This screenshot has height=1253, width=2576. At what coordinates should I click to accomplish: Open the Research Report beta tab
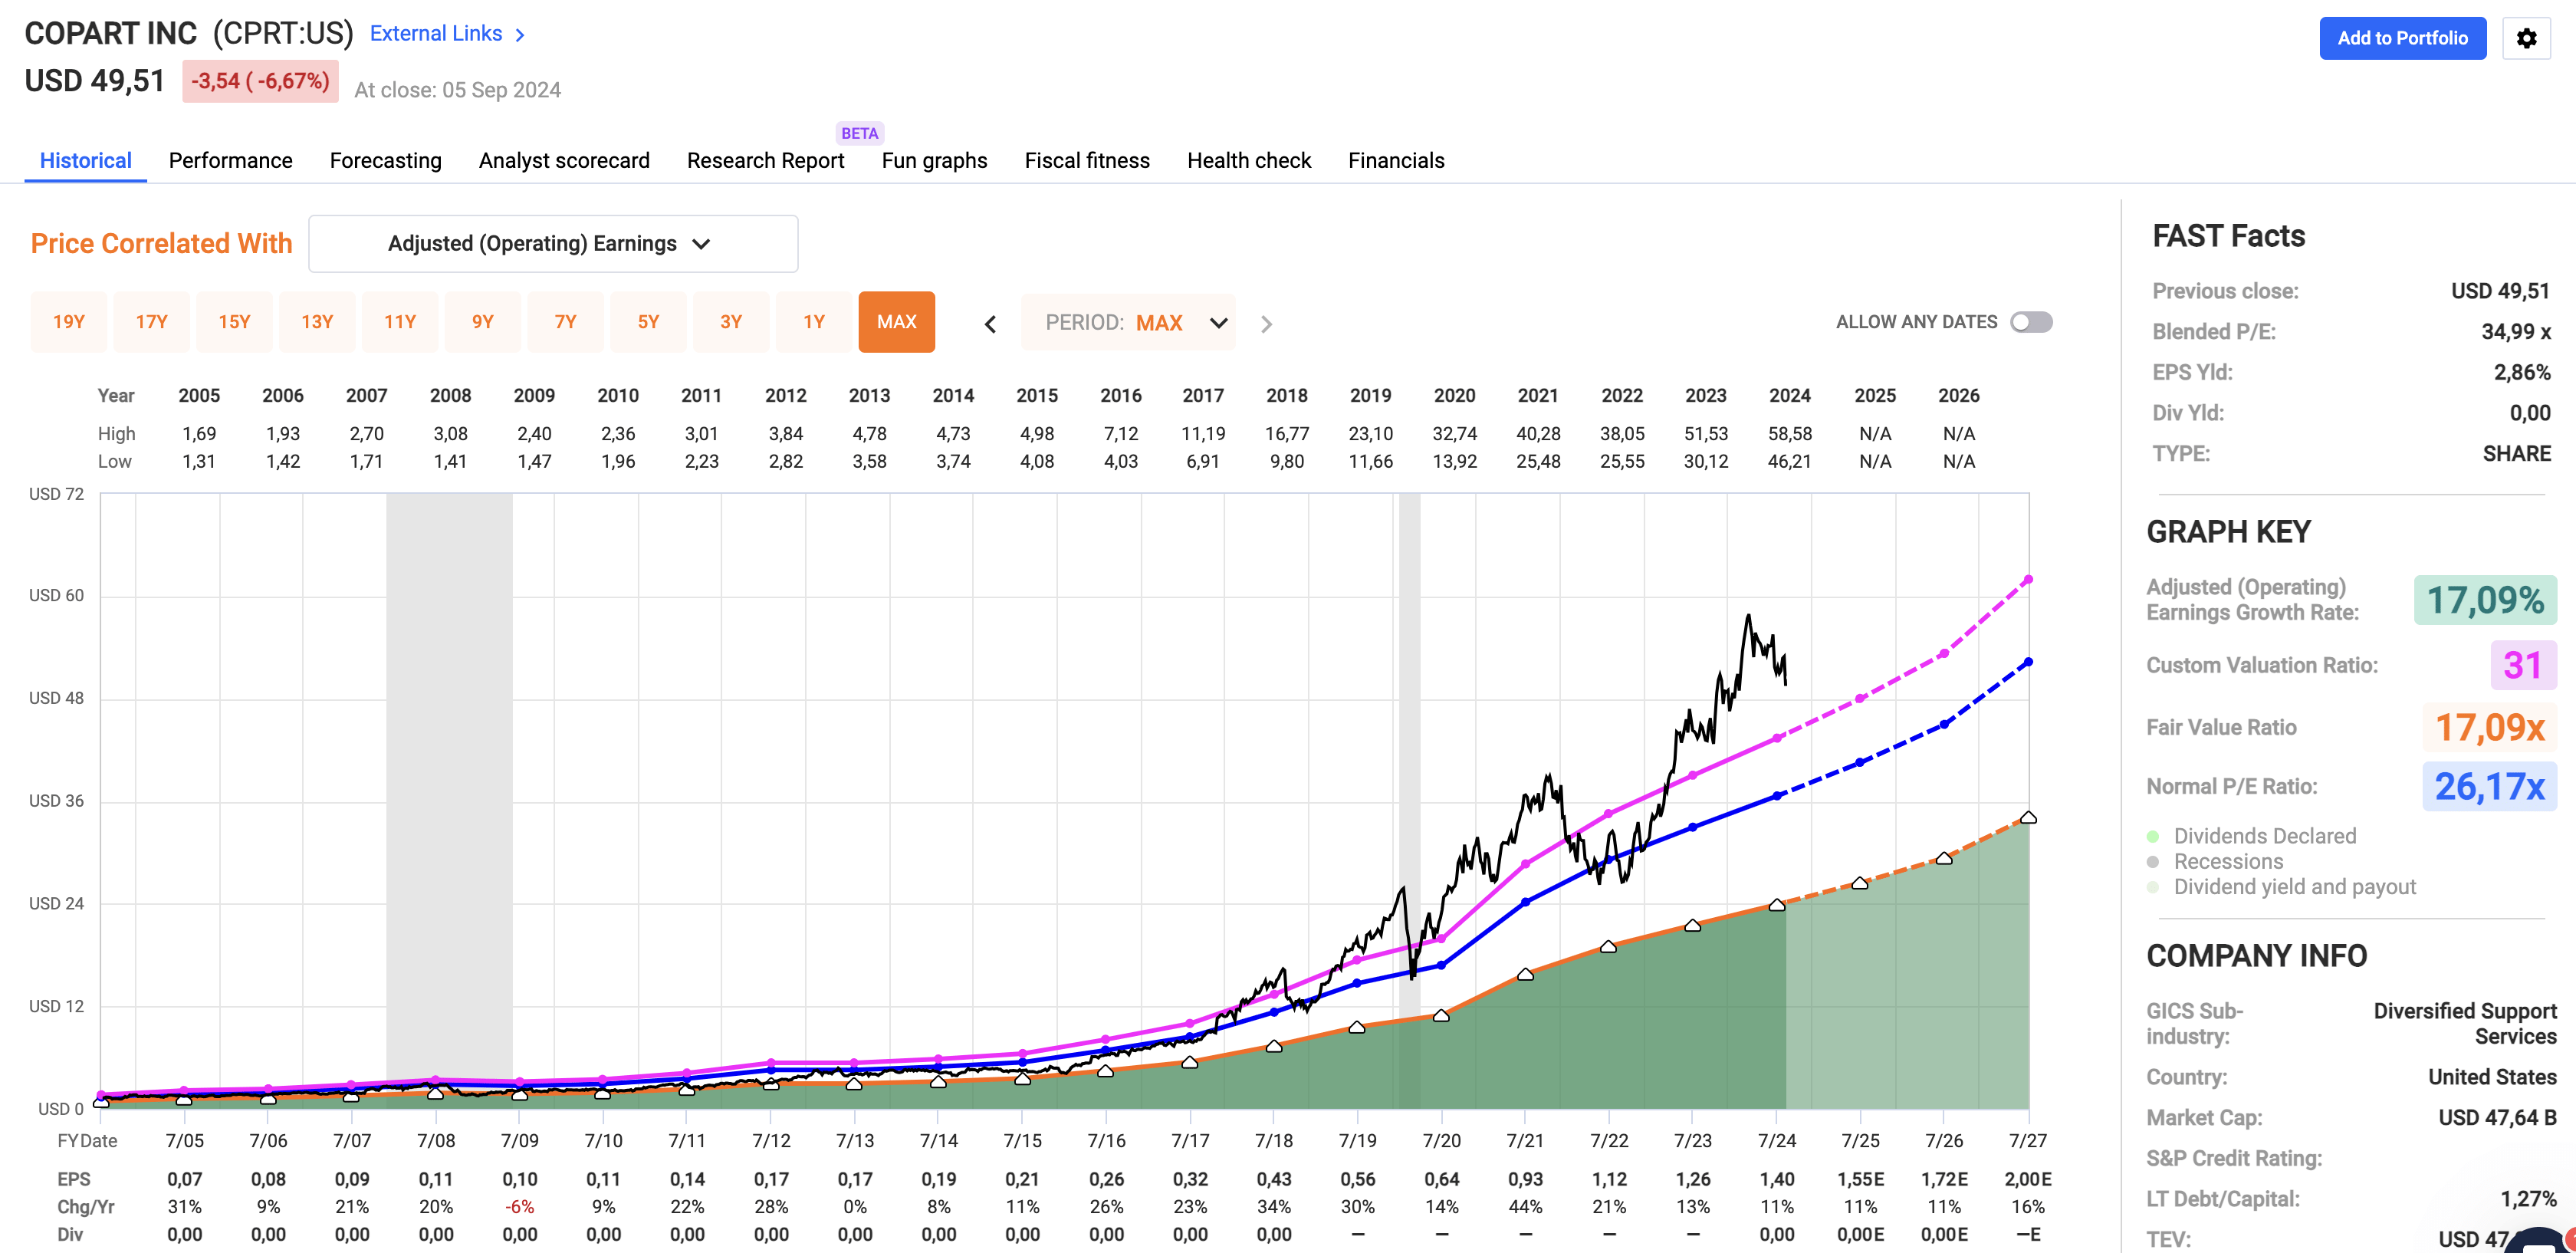pyautogui.click(x=764, y=160)
